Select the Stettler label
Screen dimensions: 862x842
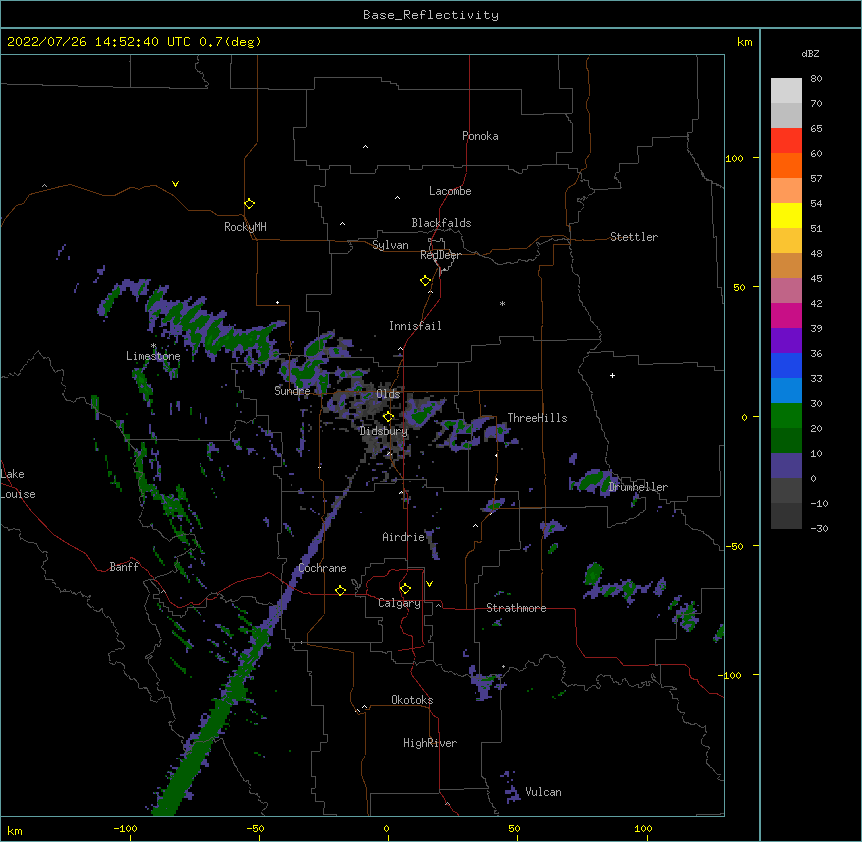(634, 237)
